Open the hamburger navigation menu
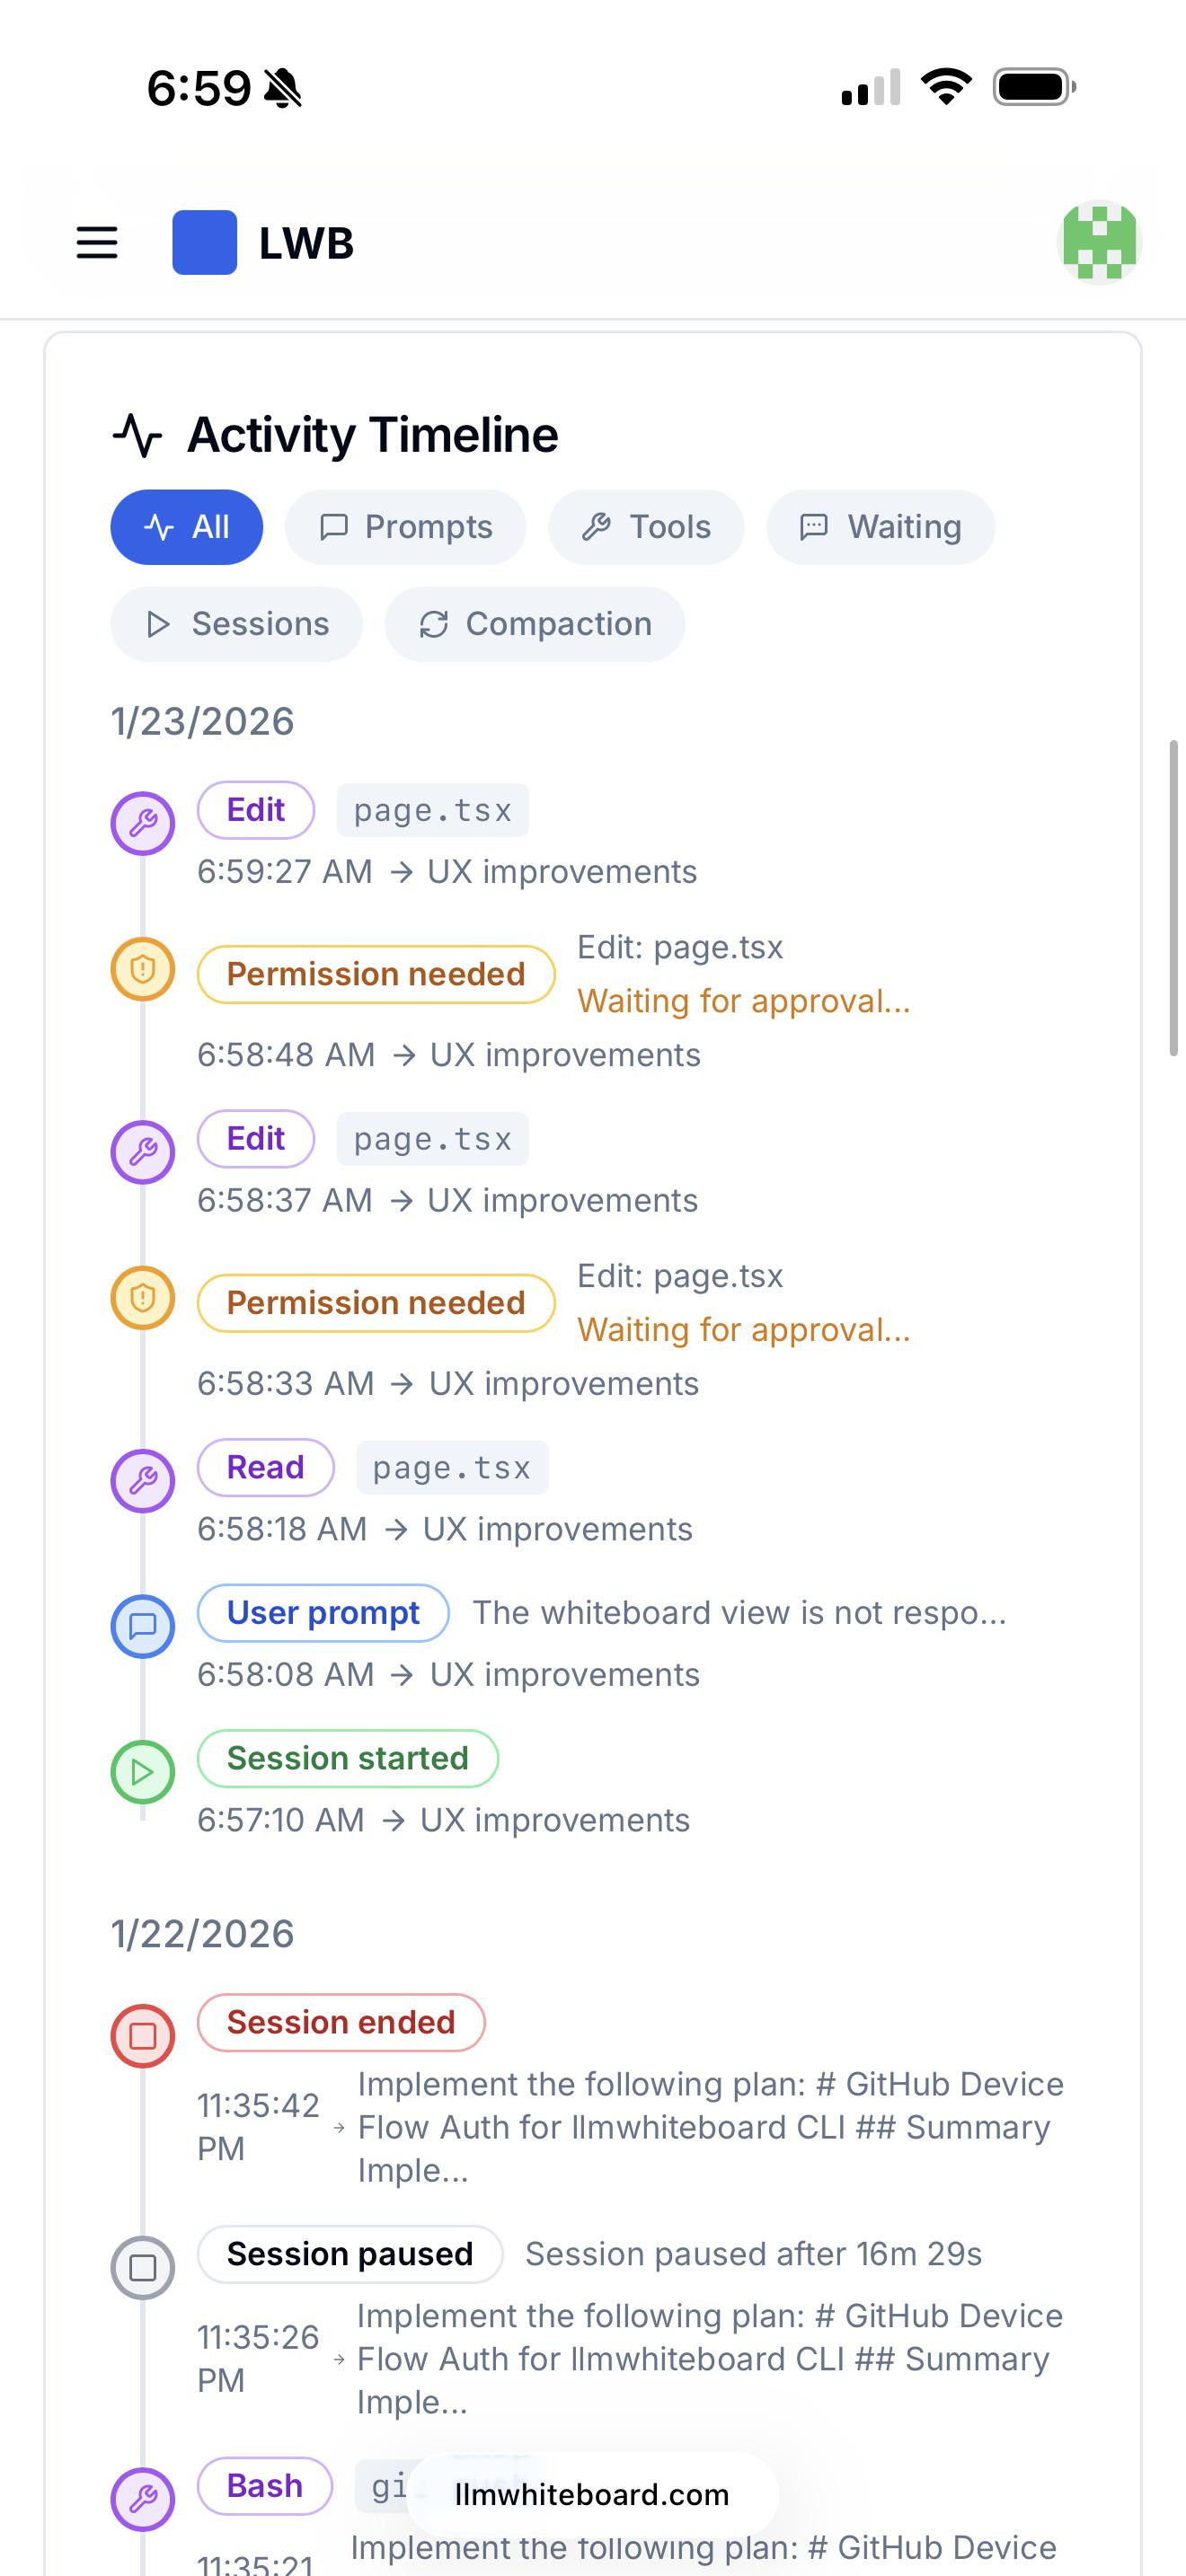Viewport: 1186px width, 2576px height. [x=97, y=243]
